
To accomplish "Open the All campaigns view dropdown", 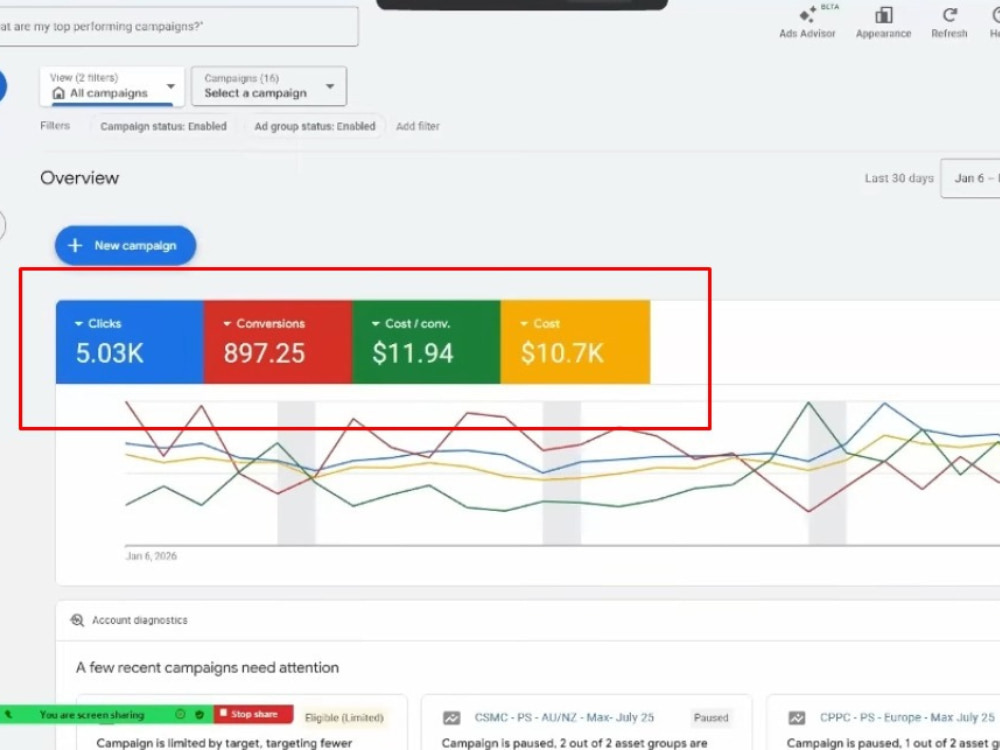I will [112, 86].
